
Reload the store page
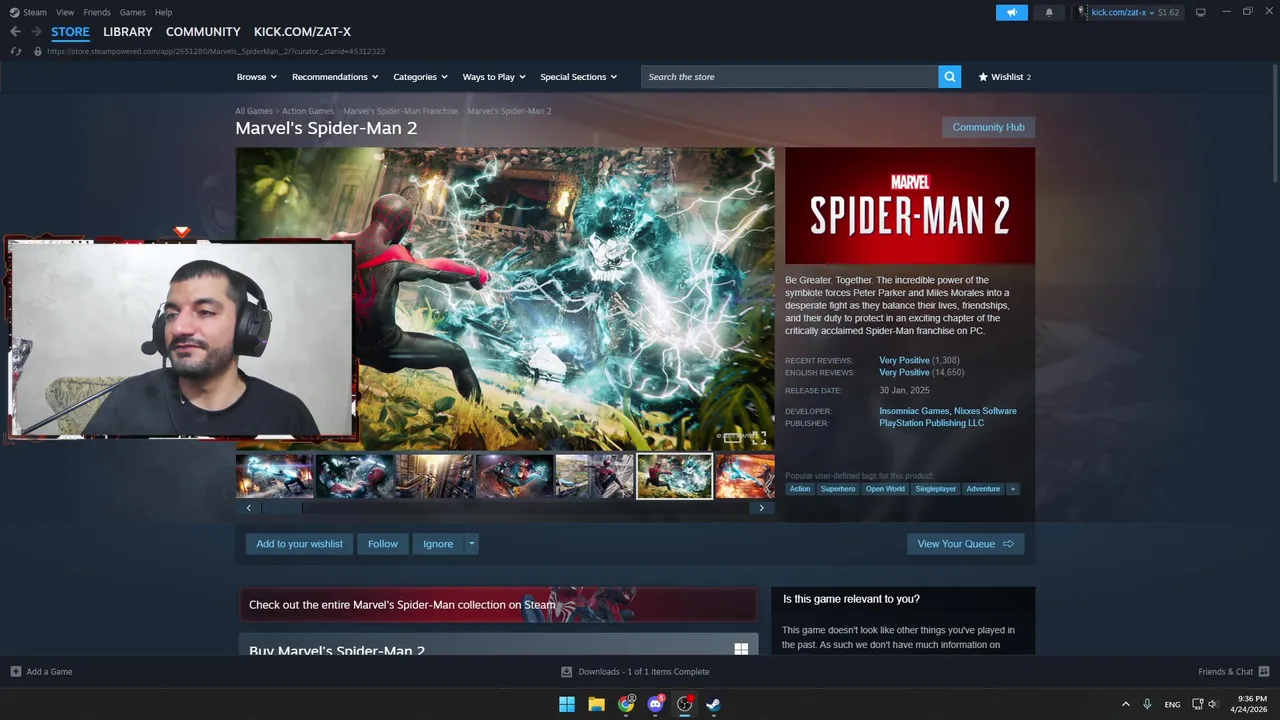(x=16, y=51)
